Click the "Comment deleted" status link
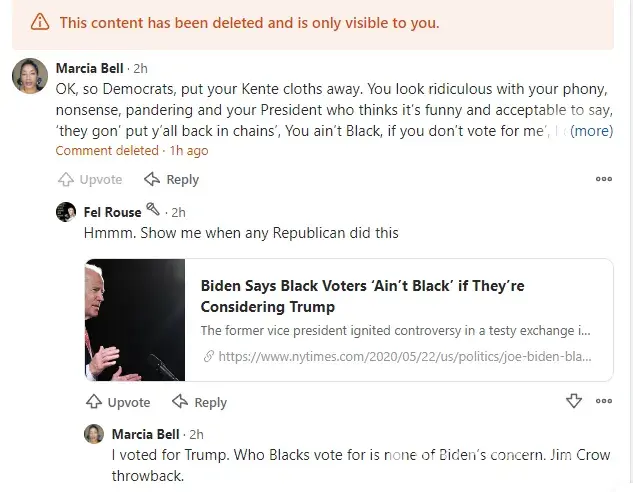Screen dimensions: 633x492 (x=107, y=151)
